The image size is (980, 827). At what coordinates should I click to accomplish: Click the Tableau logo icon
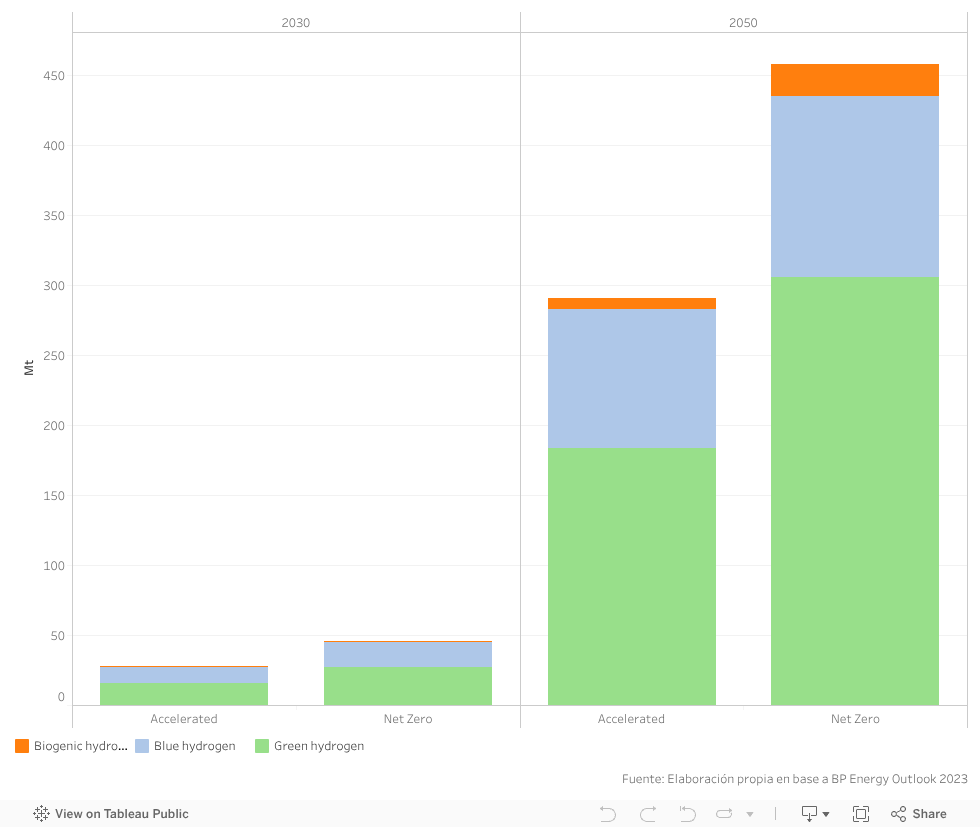click(x=41, y=813)
